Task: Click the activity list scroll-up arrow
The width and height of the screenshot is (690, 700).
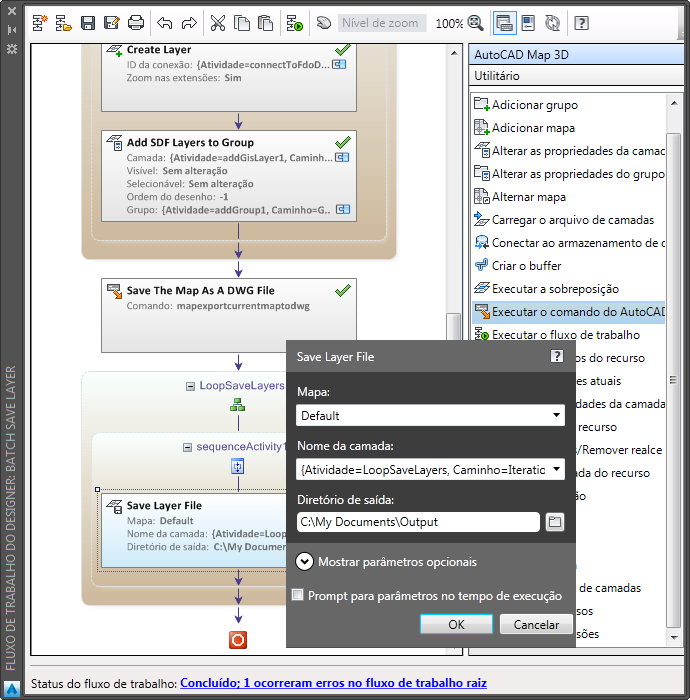Action: click(674, 103)
